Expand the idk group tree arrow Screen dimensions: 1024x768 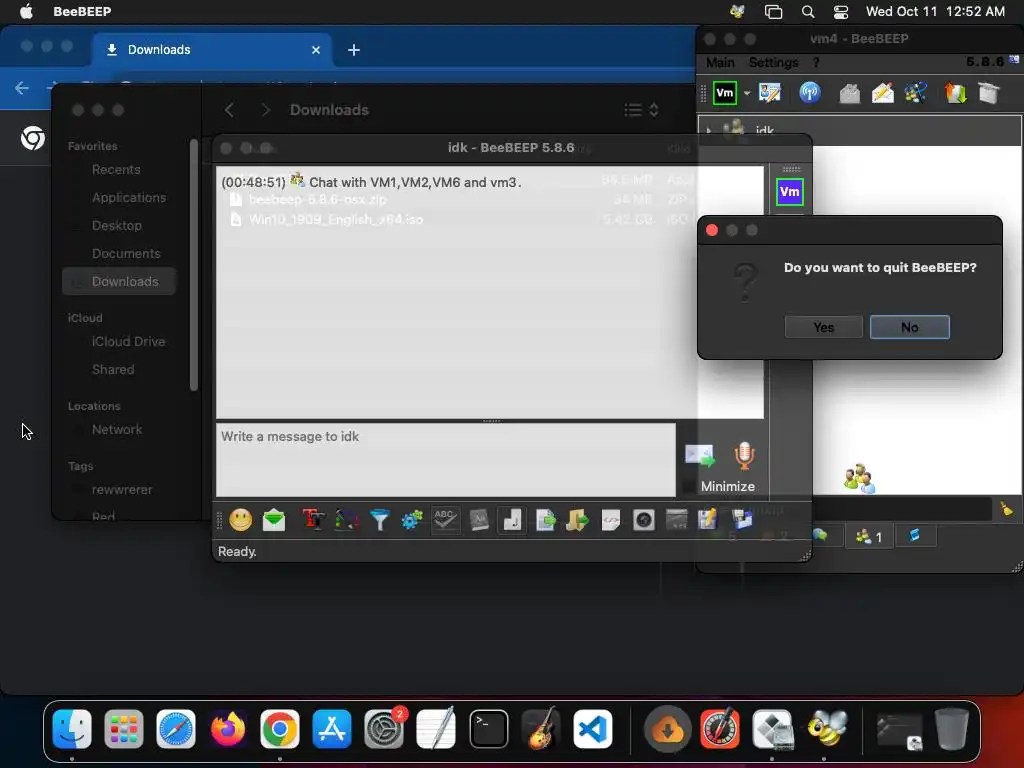(x=709, y=130)
